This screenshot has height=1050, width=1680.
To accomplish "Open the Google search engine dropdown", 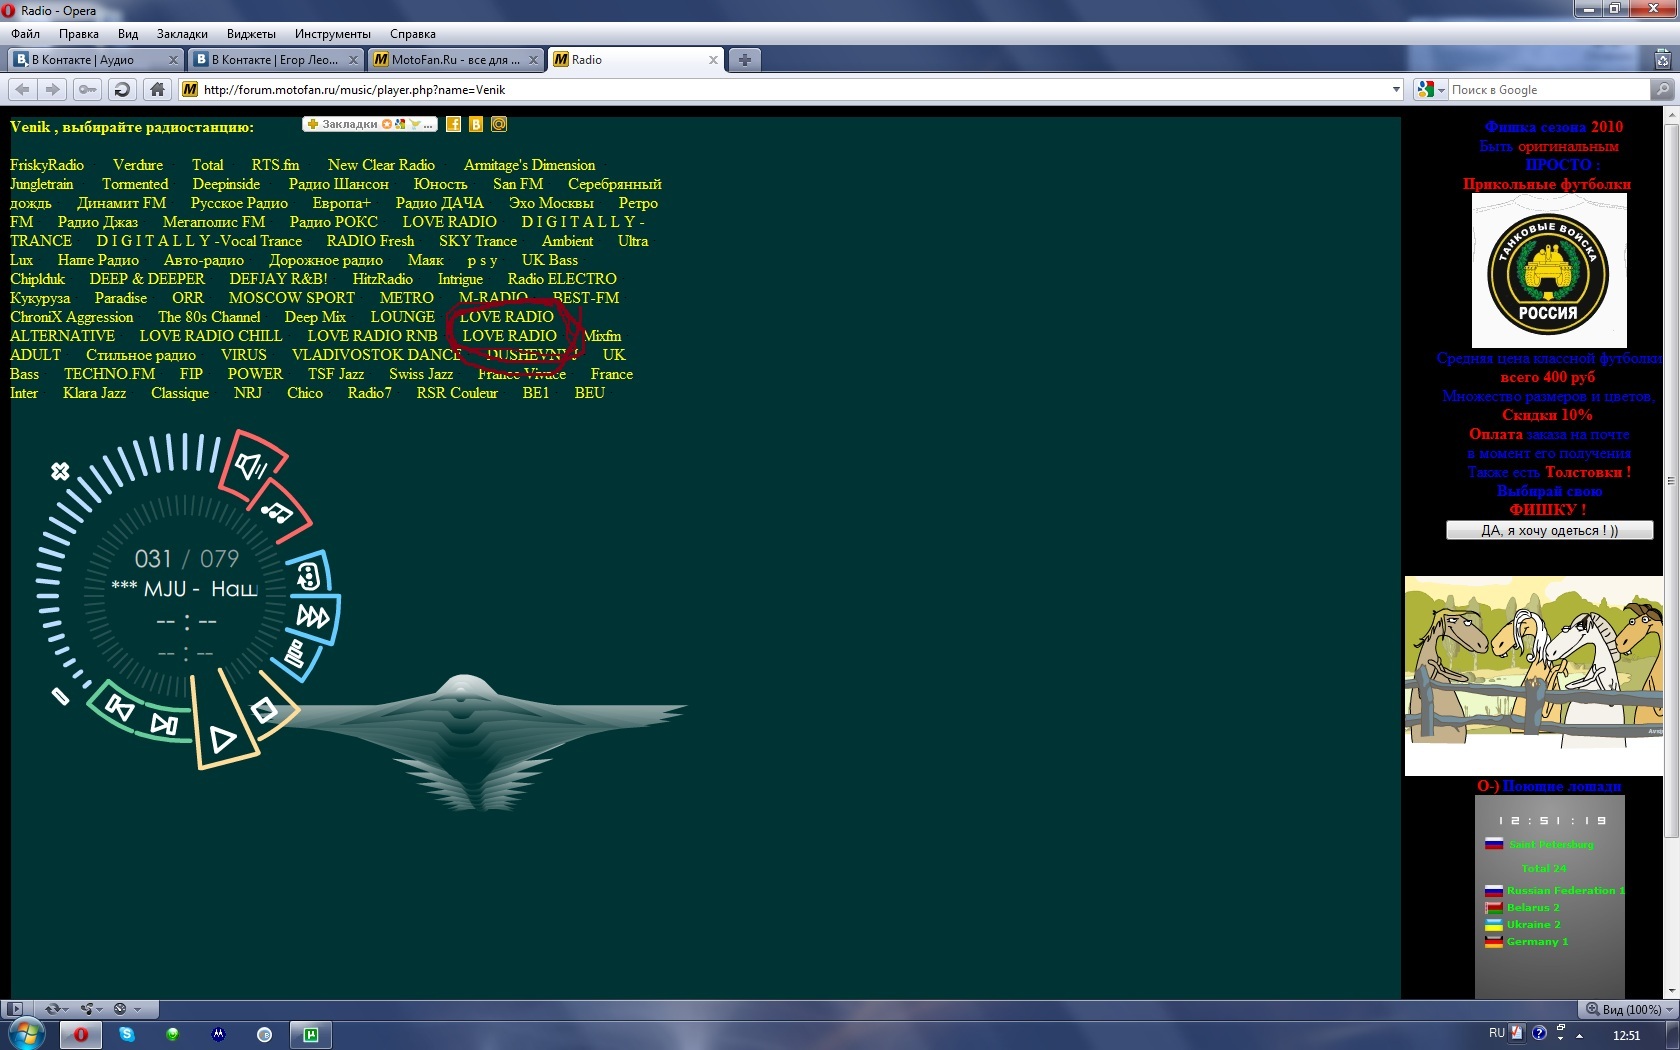I will (1431, 89).
